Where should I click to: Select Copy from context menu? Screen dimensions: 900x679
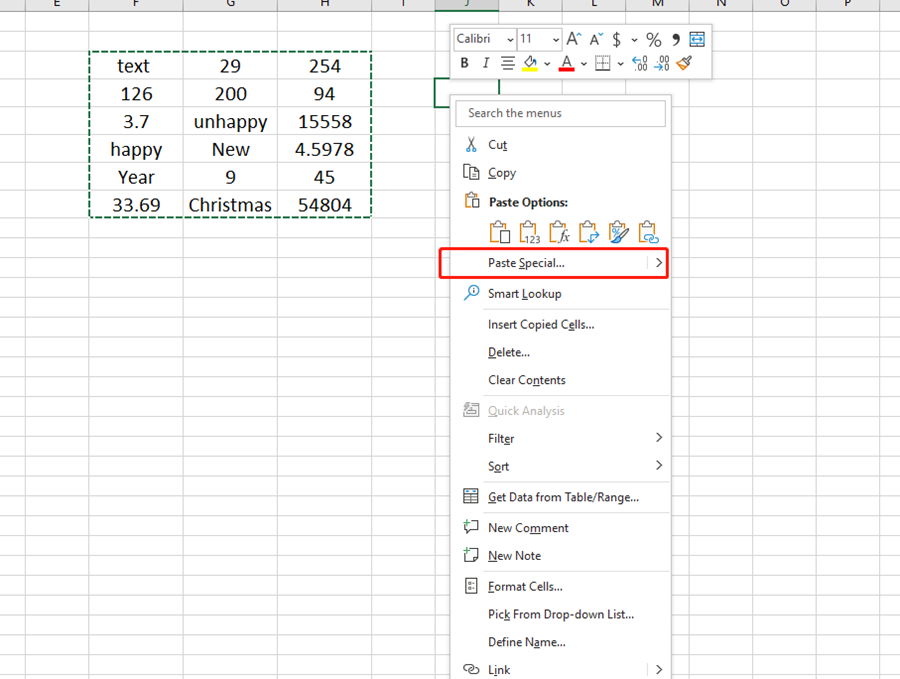(562, 172)
